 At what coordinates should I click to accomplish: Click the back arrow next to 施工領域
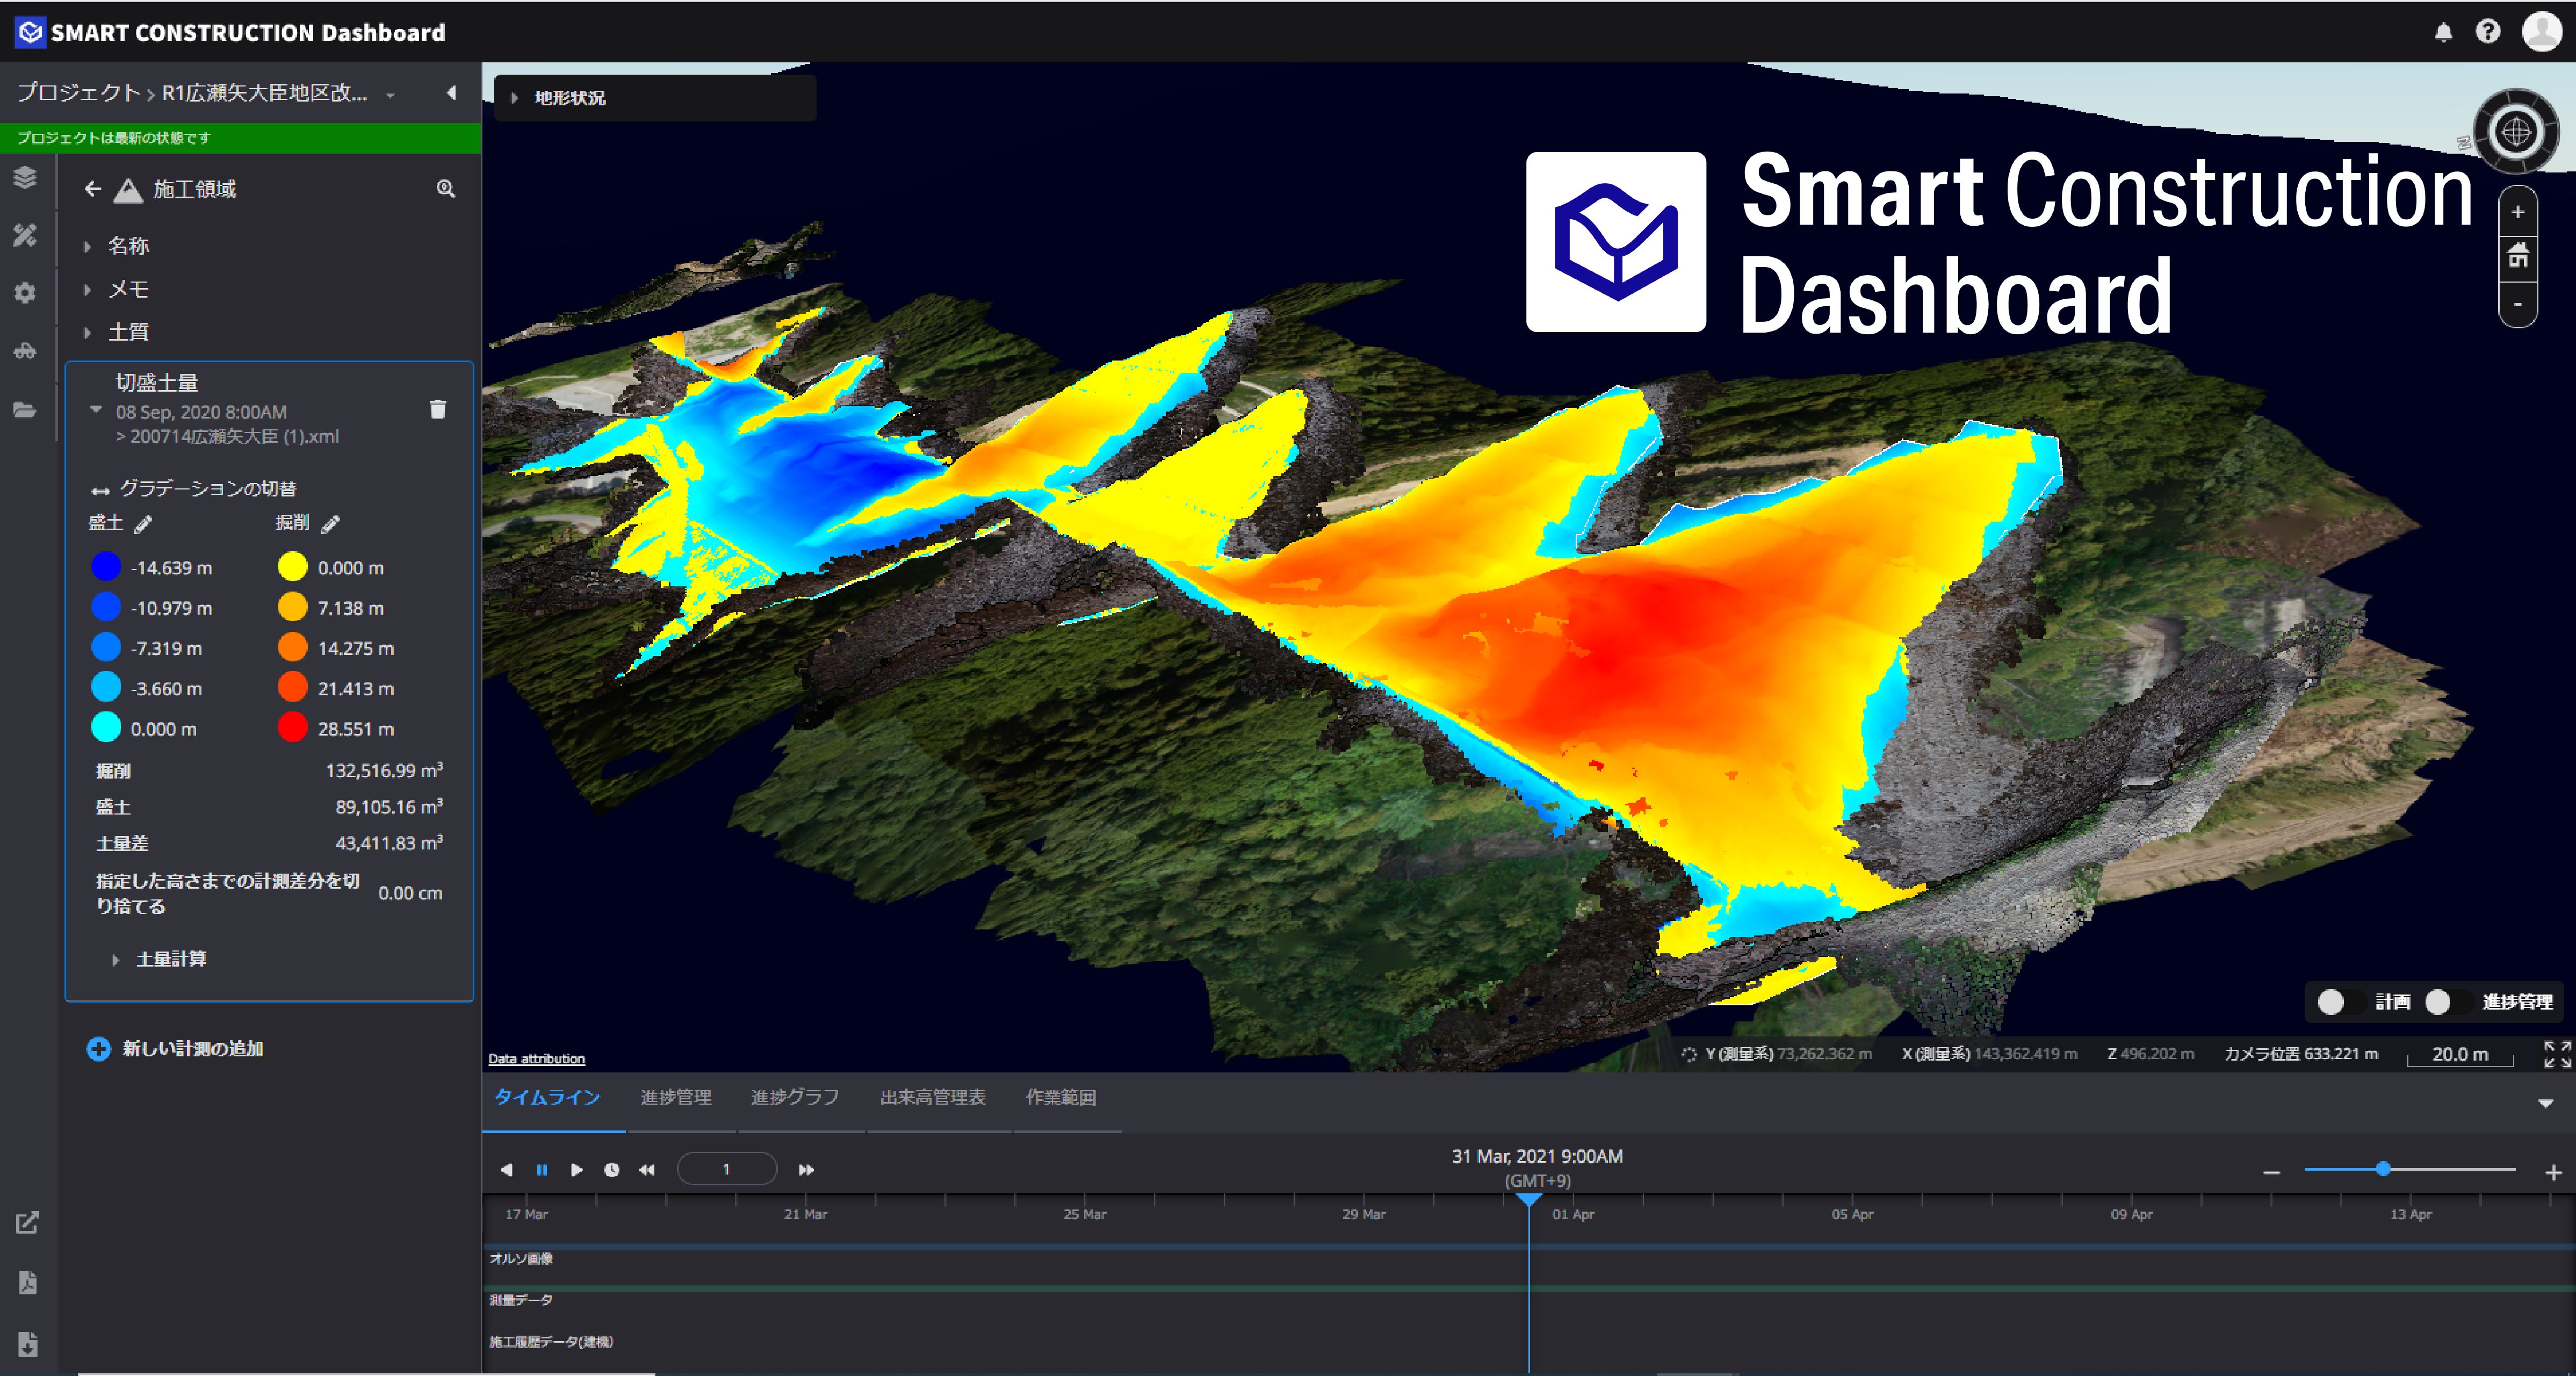click(x=93, y=189)
